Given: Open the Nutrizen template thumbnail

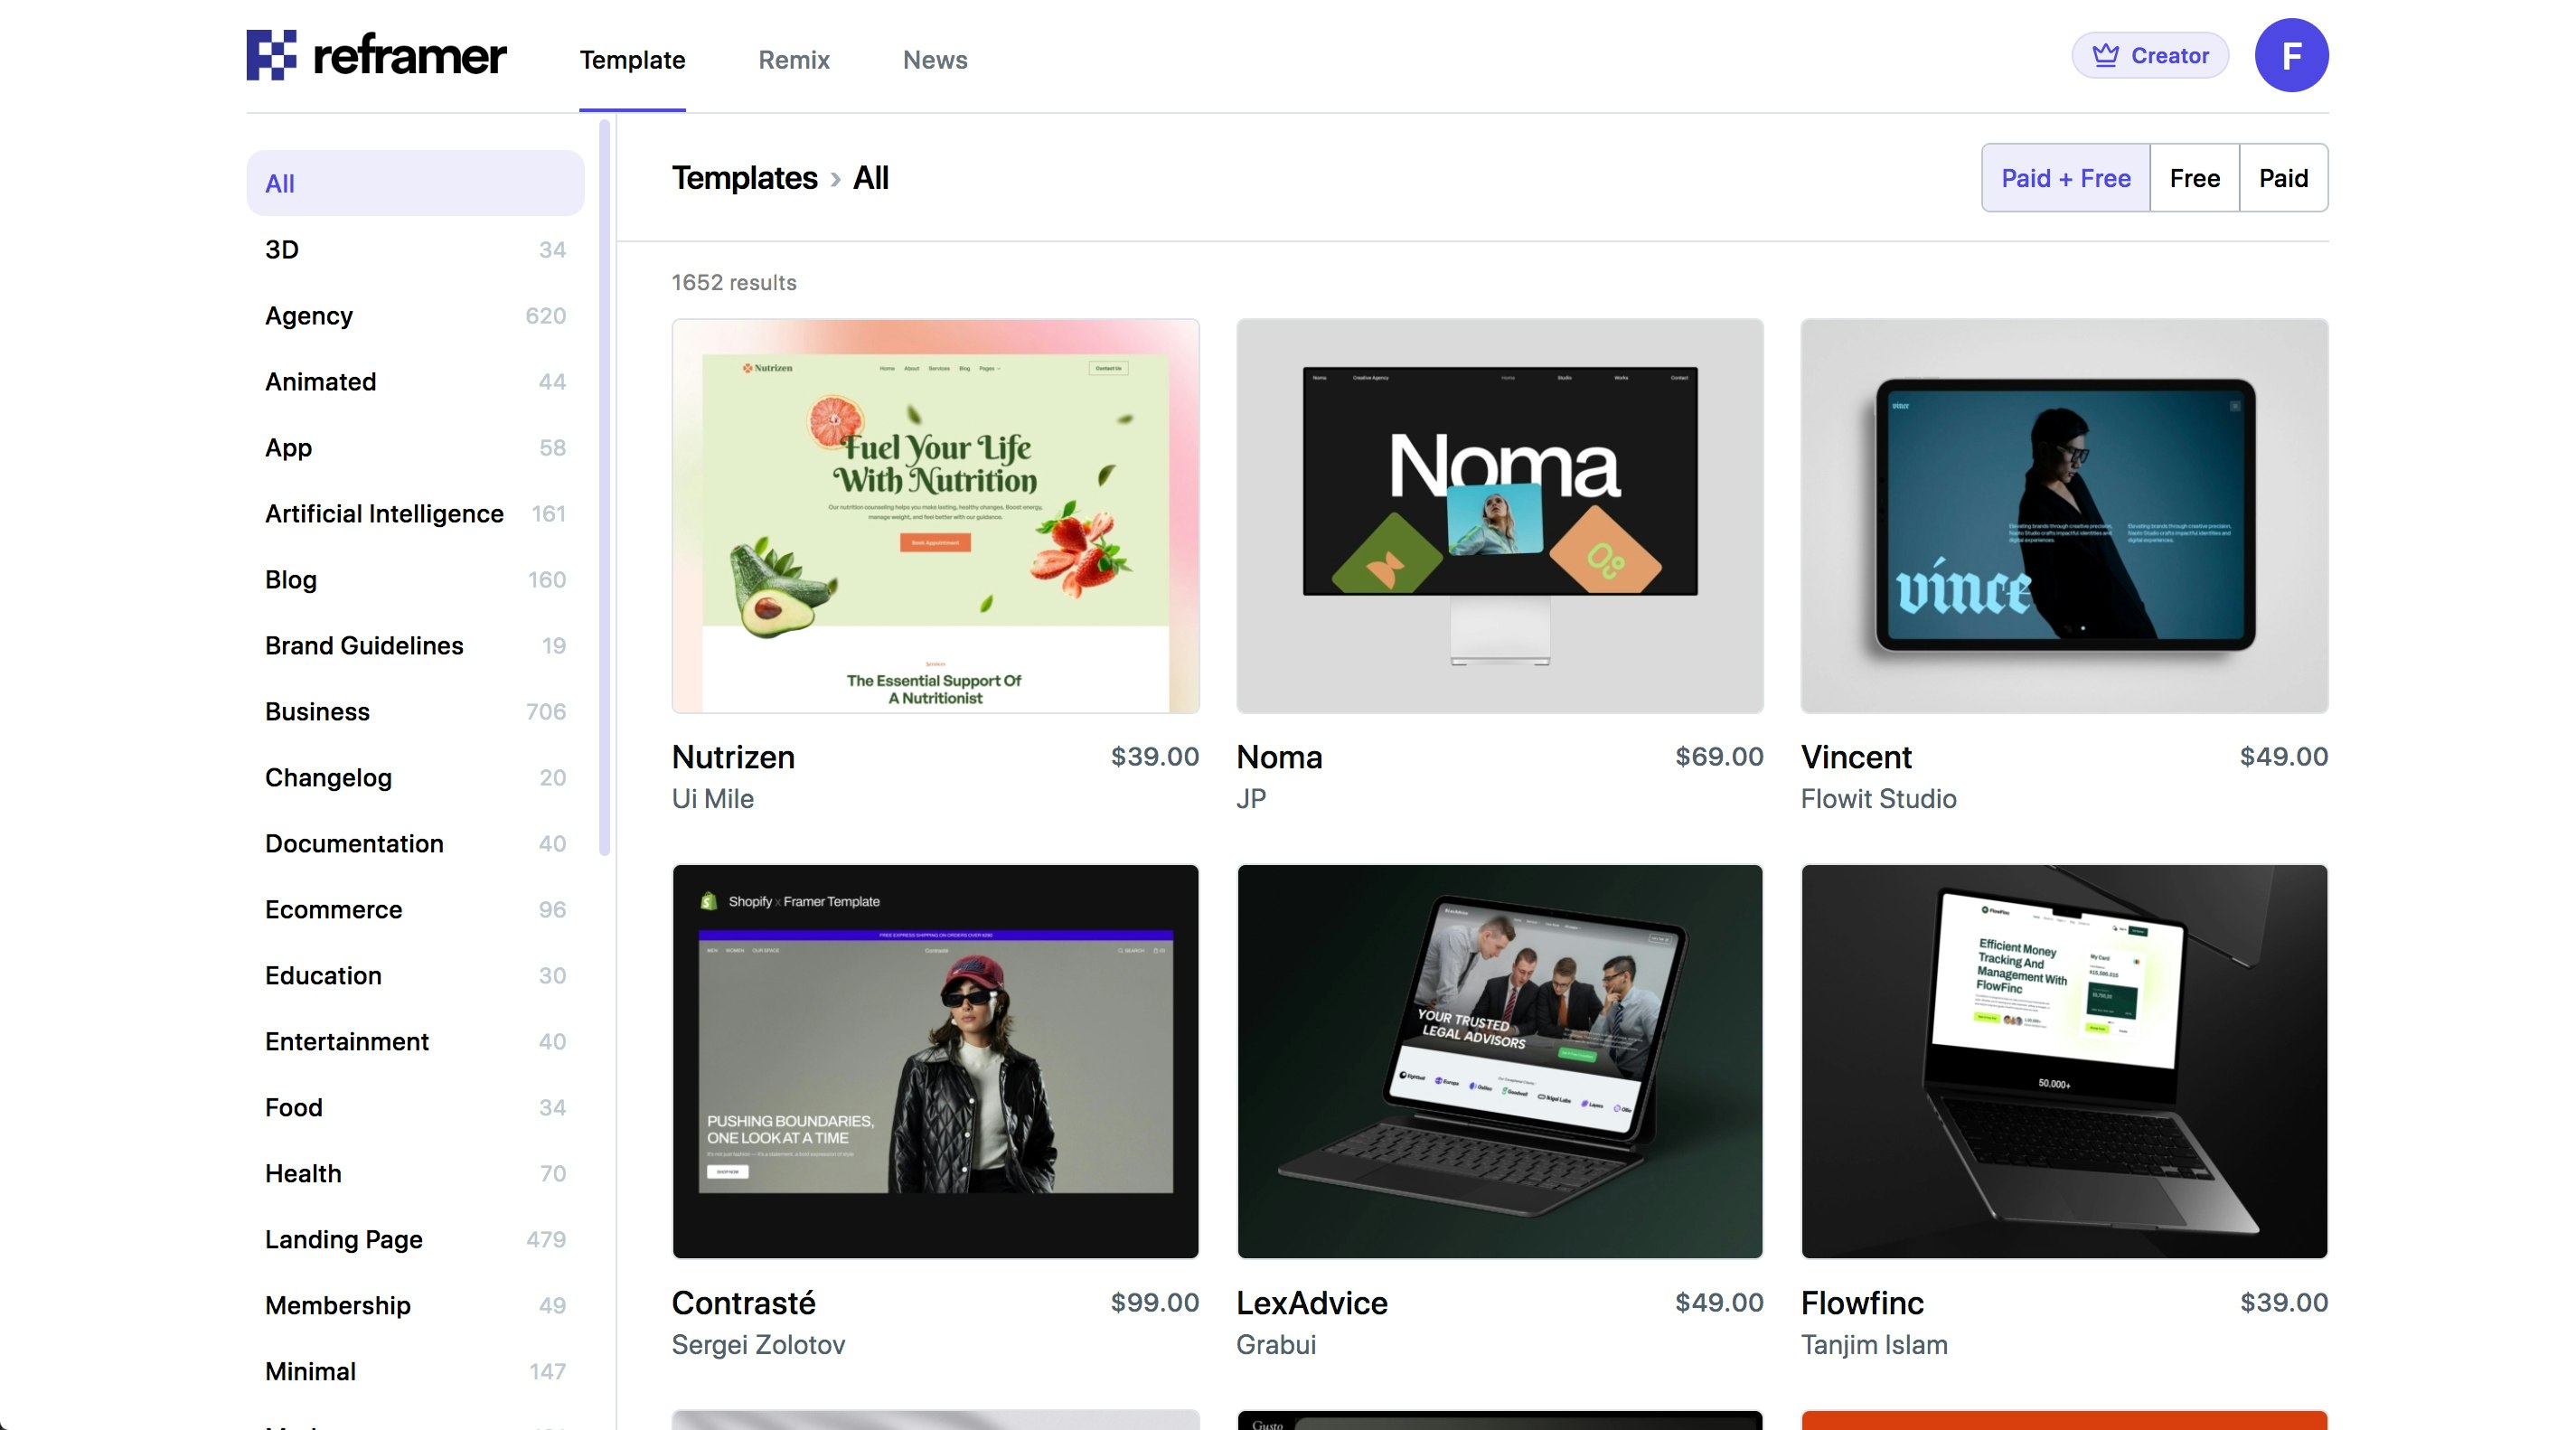Looking at the screenshot, I should [935, 516].
